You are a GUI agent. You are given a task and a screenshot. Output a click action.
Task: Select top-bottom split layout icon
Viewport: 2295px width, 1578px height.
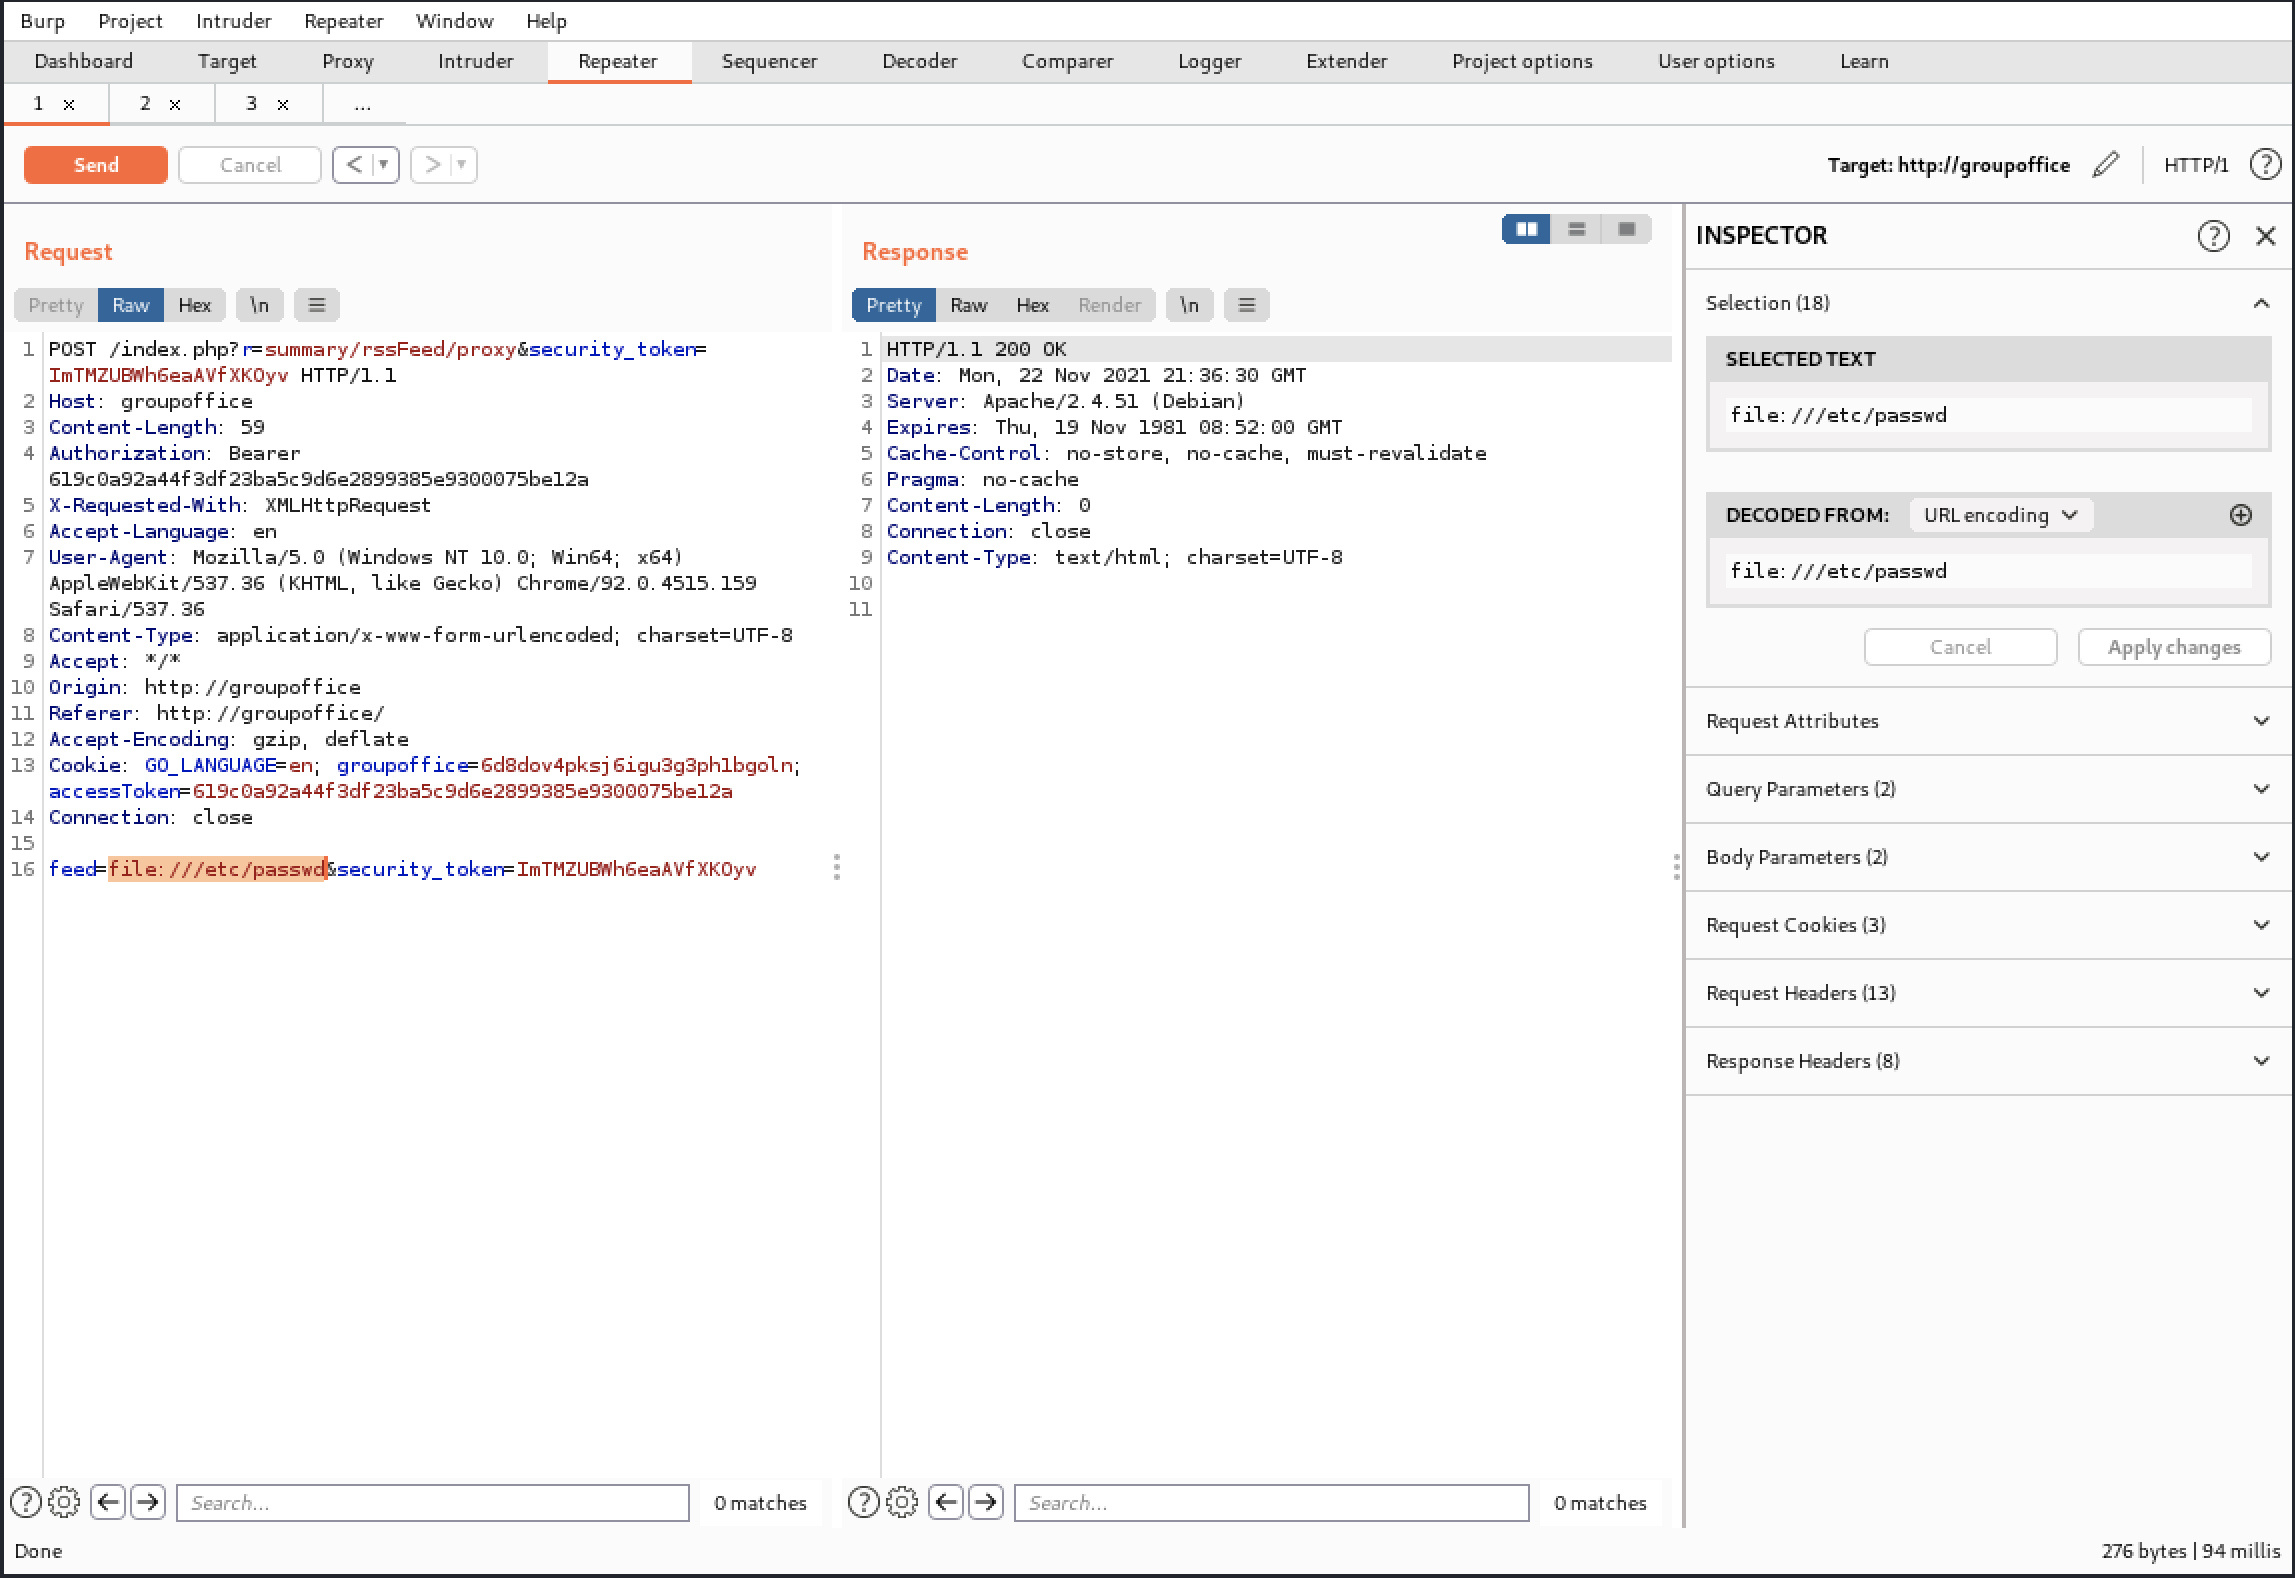(x=1576, y=229)
